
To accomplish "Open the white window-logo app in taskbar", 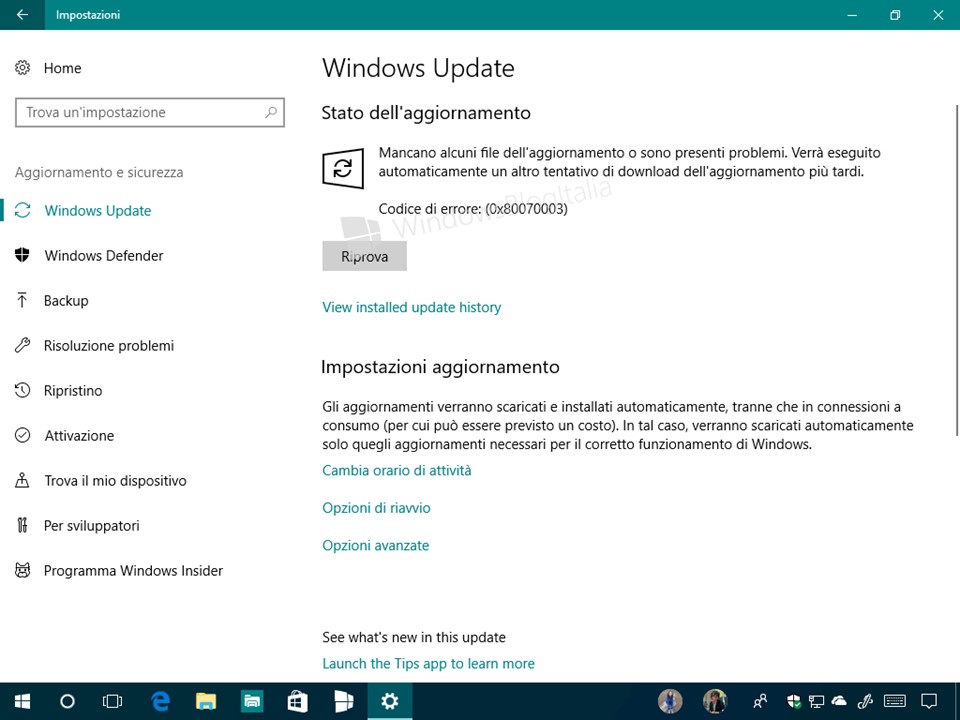I will [x=343, y=701].
